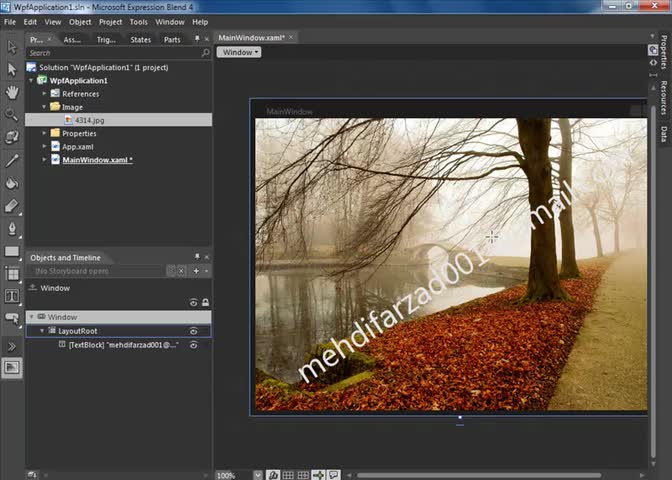Close the MainWindow.xaml document tab
The image size is (672, 480).
291,37
